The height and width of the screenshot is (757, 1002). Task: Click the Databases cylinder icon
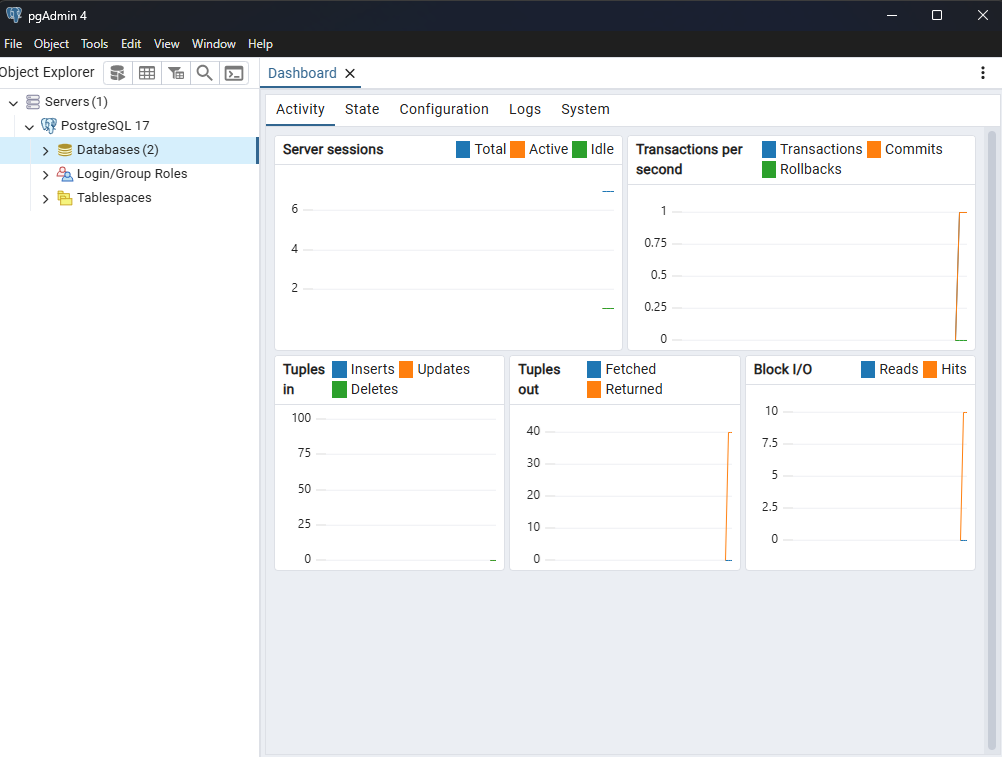[x=65, y=150]
